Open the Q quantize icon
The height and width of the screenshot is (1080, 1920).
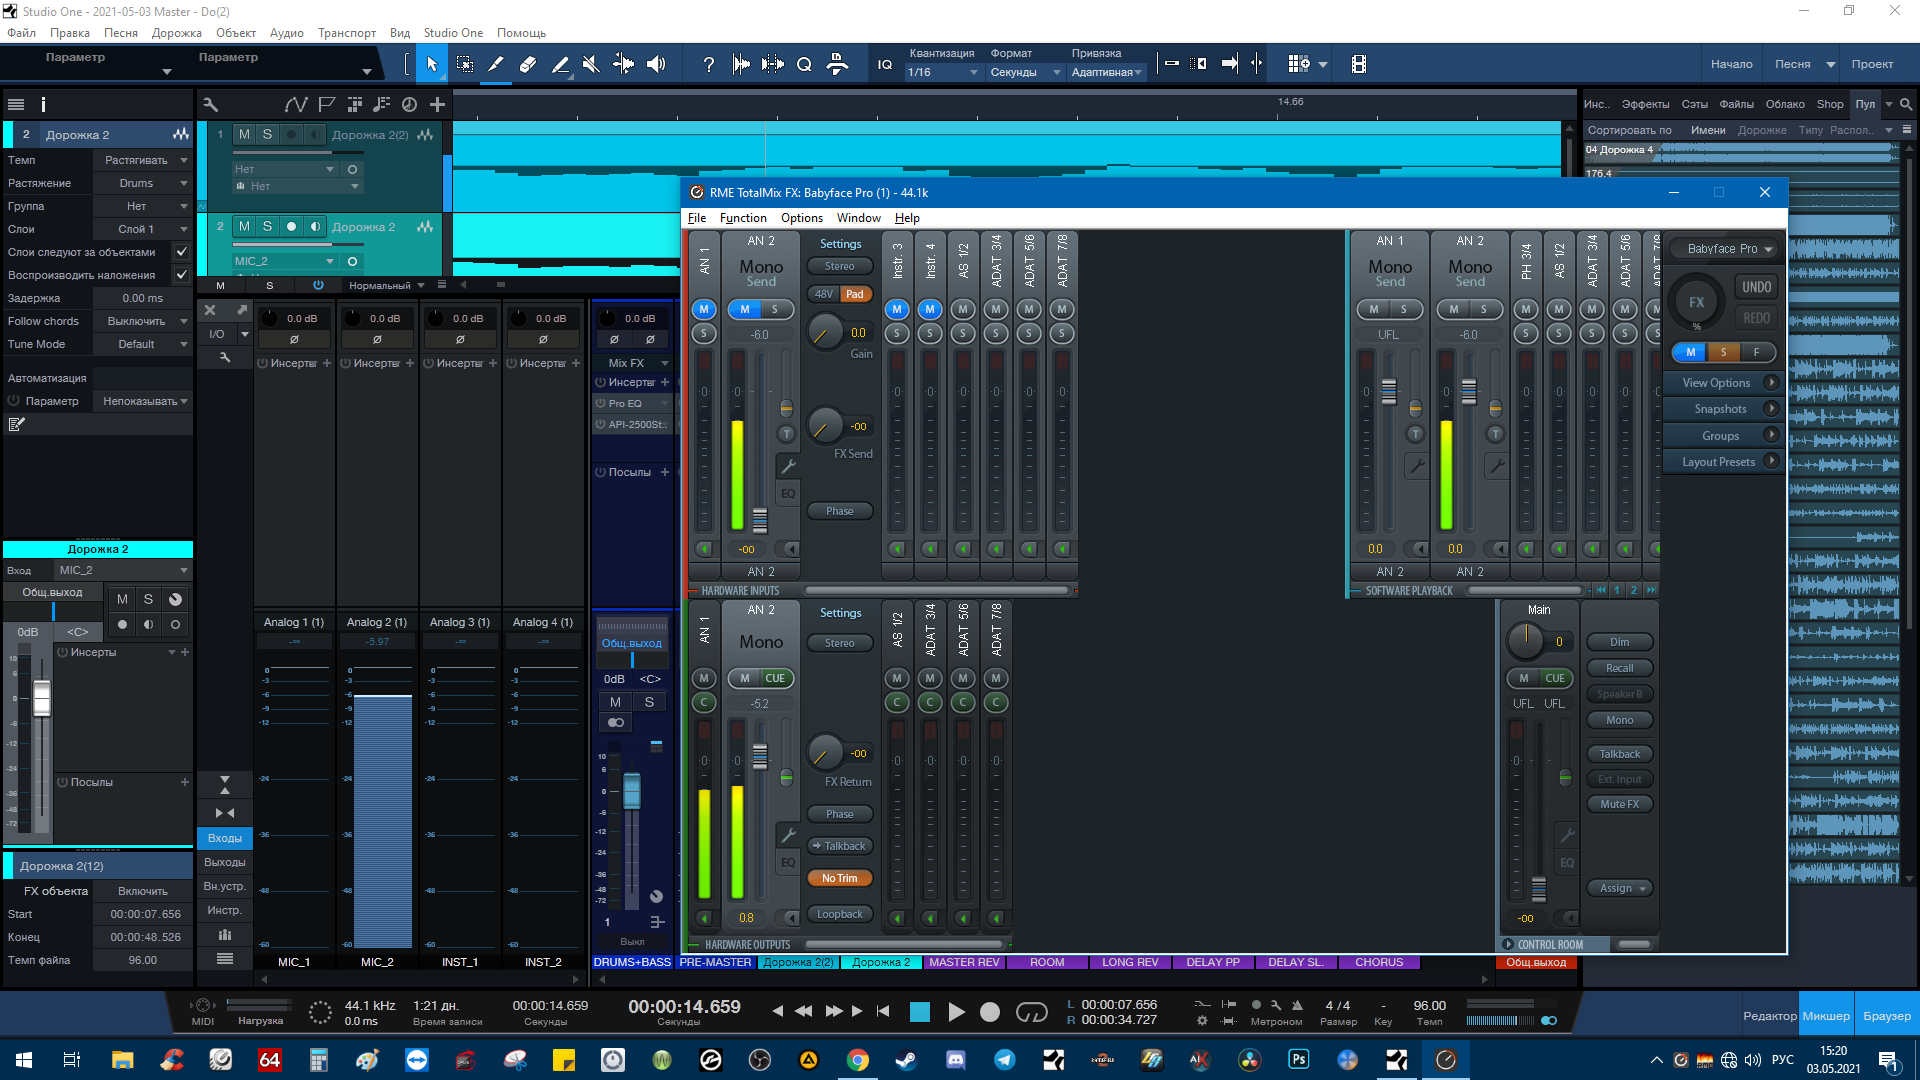pyautogui.click(x=804, y=64)
